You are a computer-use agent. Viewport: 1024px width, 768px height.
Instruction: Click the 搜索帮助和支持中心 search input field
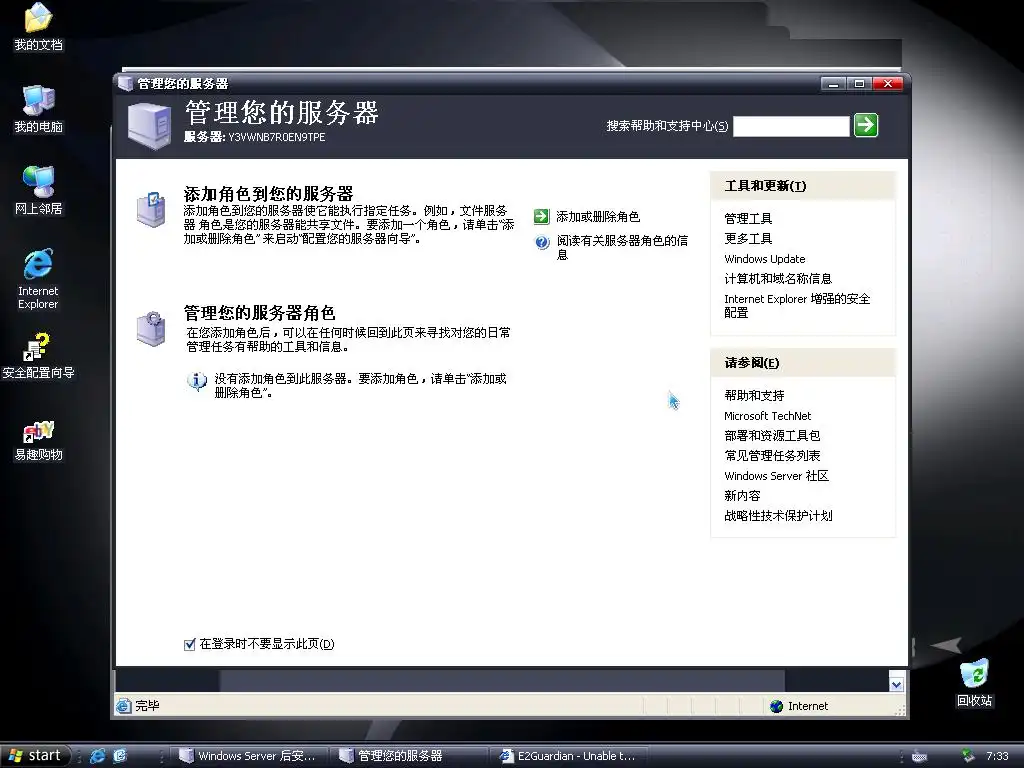click(791, 126)
